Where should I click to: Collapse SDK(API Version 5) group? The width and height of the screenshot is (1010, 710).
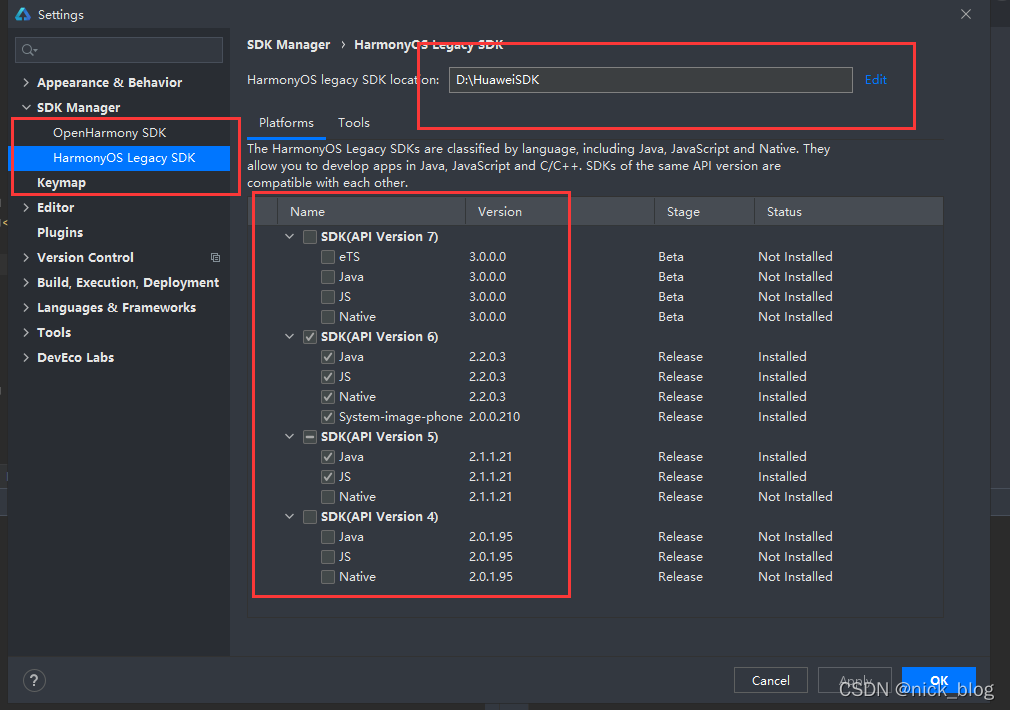(290, 437)
